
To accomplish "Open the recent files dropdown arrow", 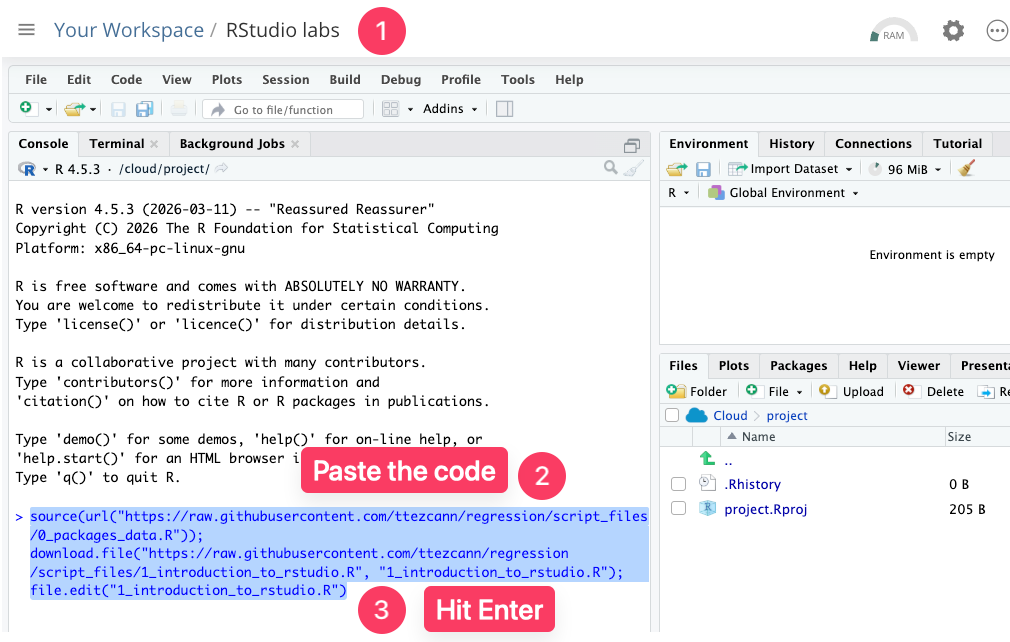I will click(x=93, y=109).
